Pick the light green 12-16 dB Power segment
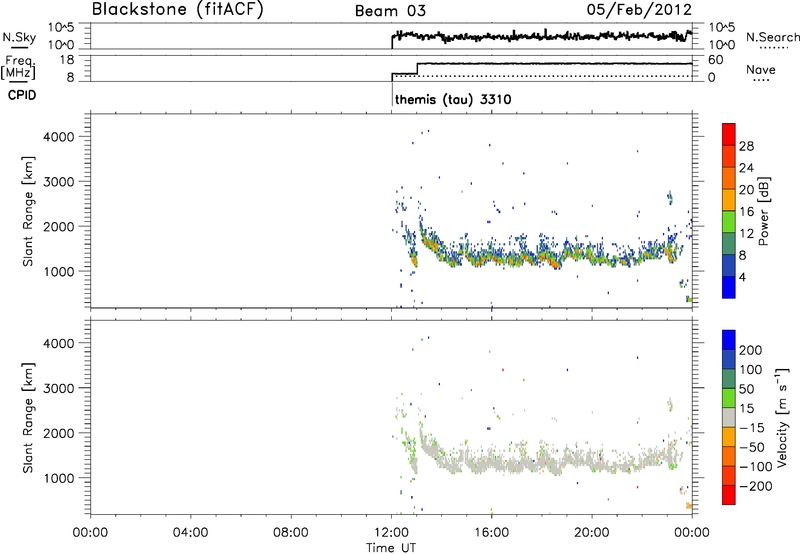 click(729, 221)
